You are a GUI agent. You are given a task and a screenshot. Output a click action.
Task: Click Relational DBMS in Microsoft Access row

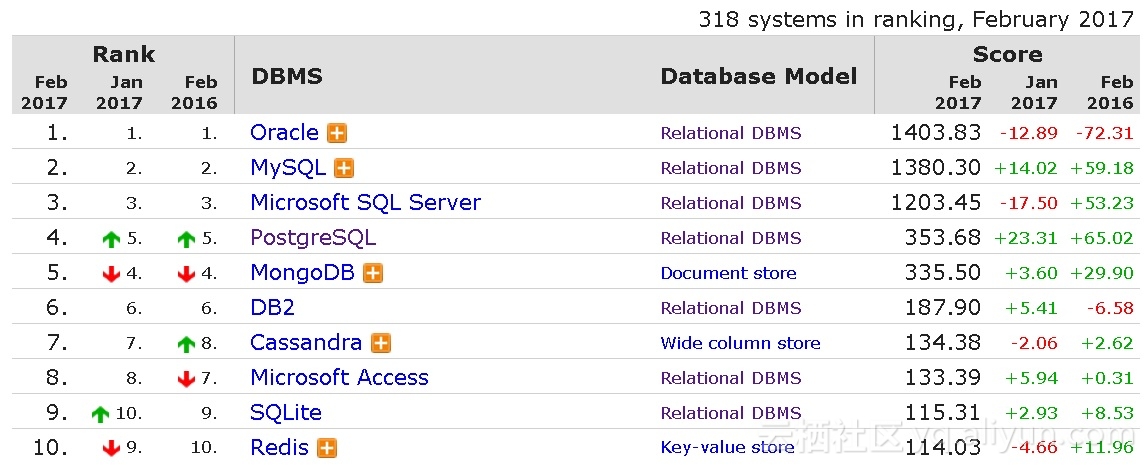click(731, 378)
